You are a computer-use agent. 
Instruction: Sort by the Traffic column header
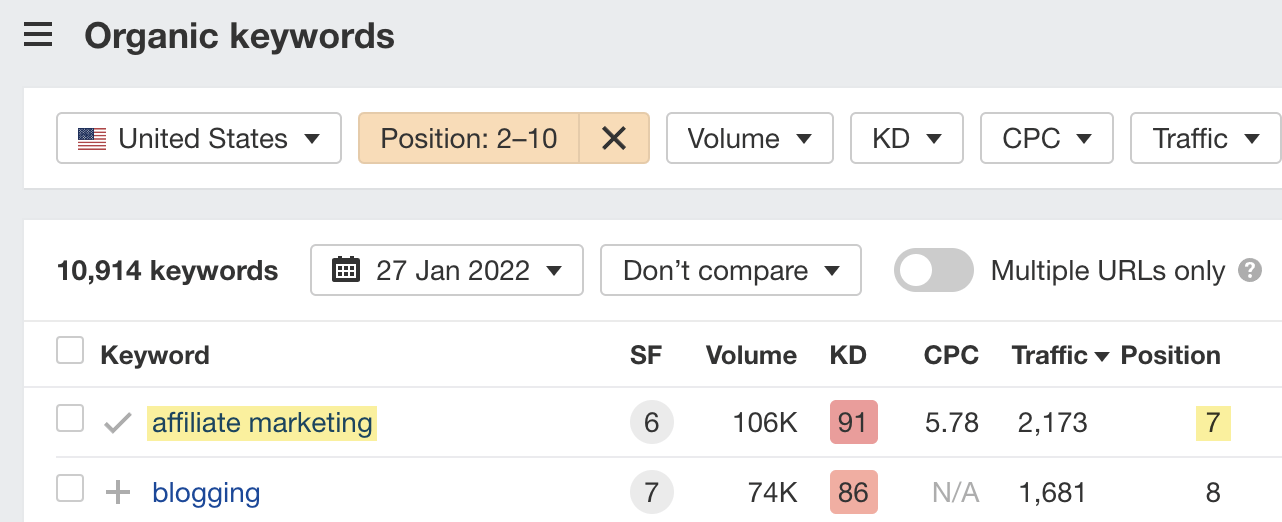pos(1059,355)
